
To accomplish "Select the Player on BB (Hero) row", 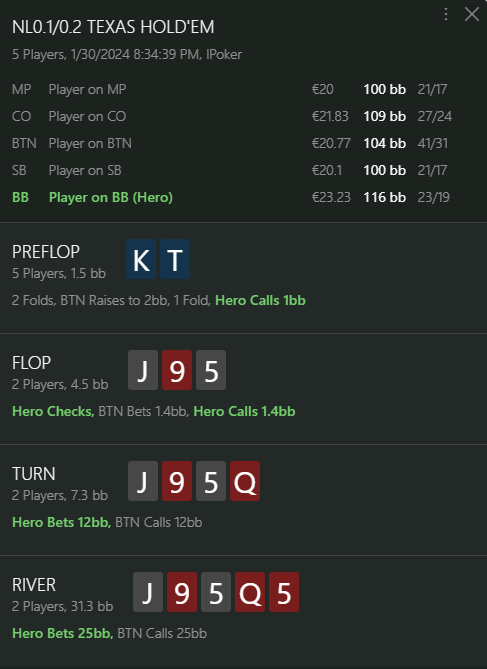I will coord(231,197).
